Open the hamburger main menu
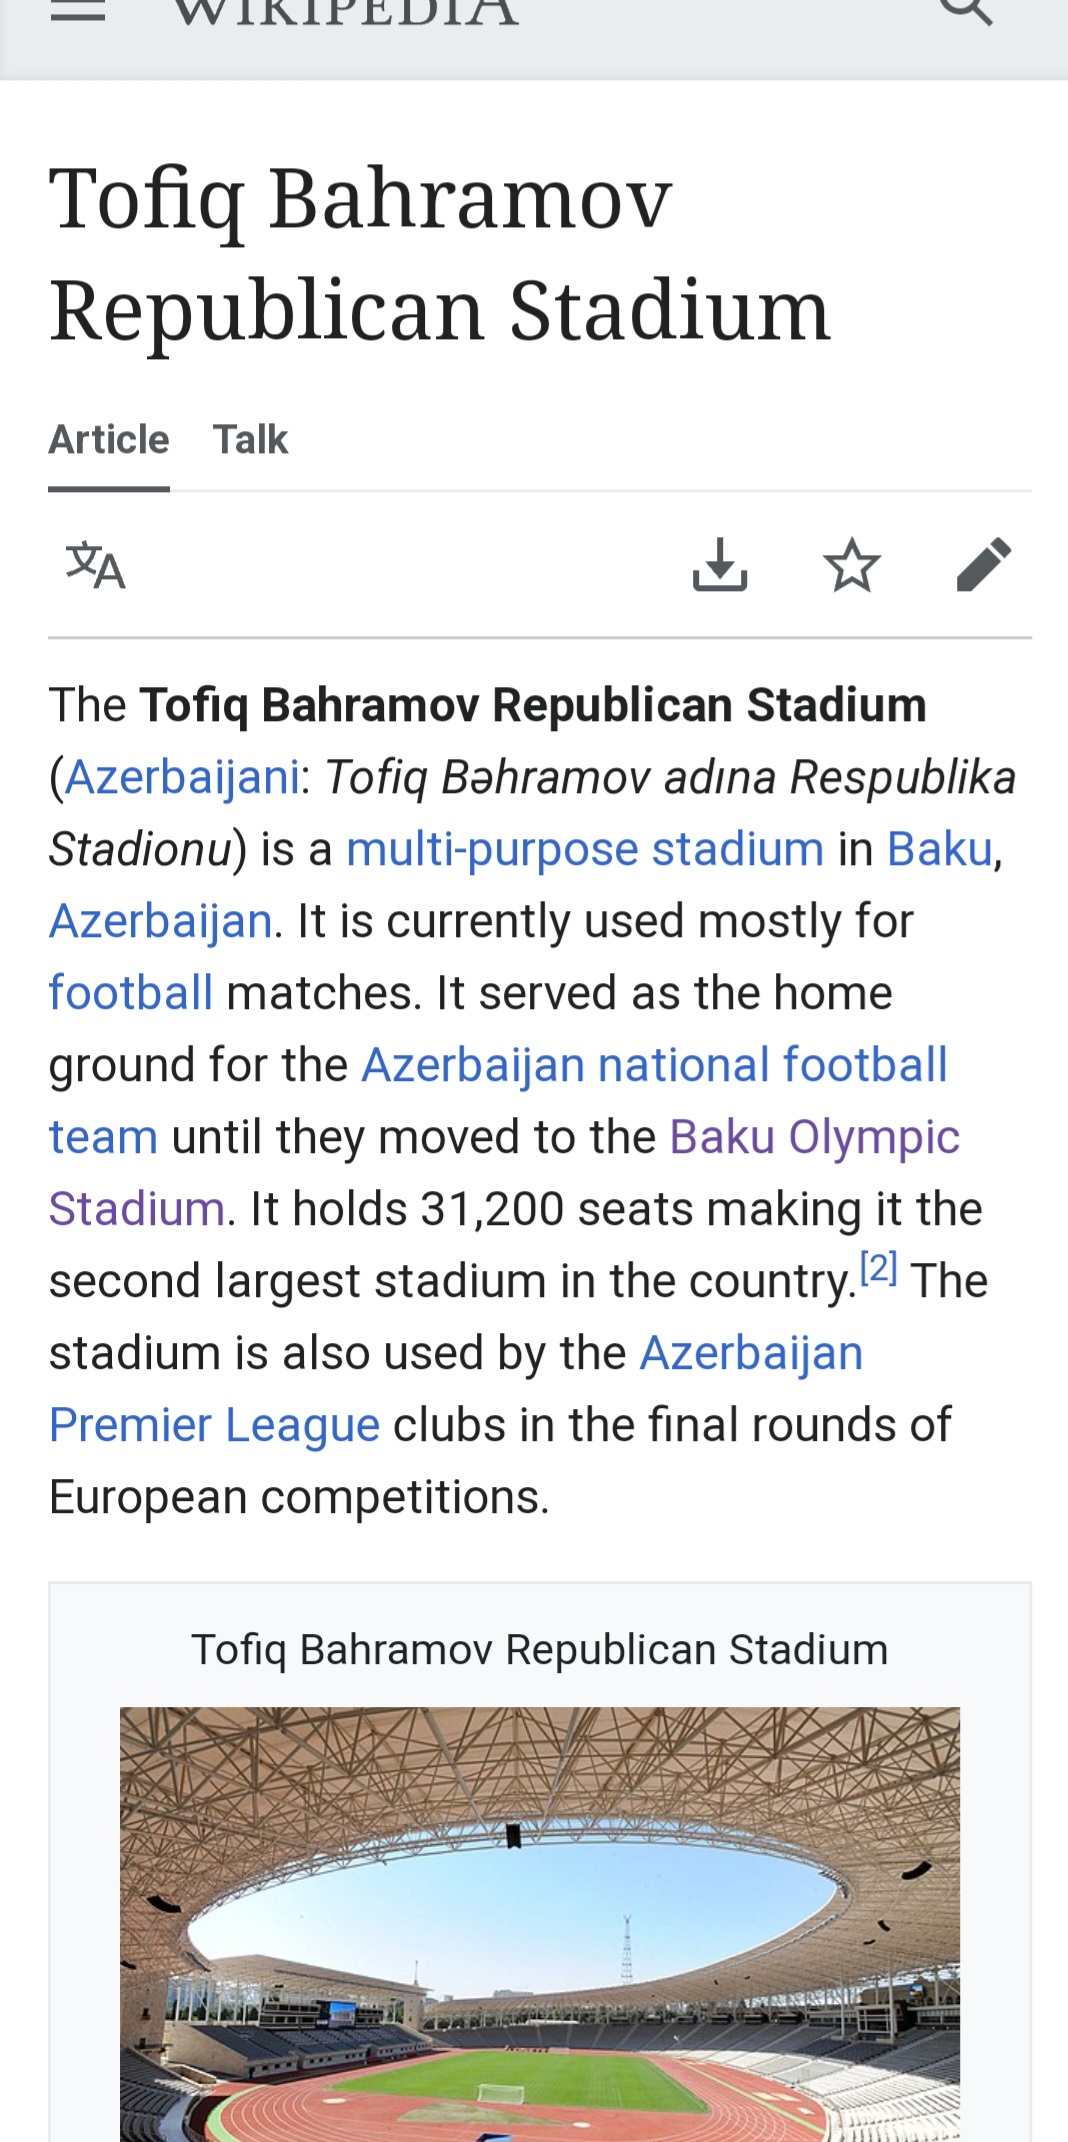 pos(78,10)
